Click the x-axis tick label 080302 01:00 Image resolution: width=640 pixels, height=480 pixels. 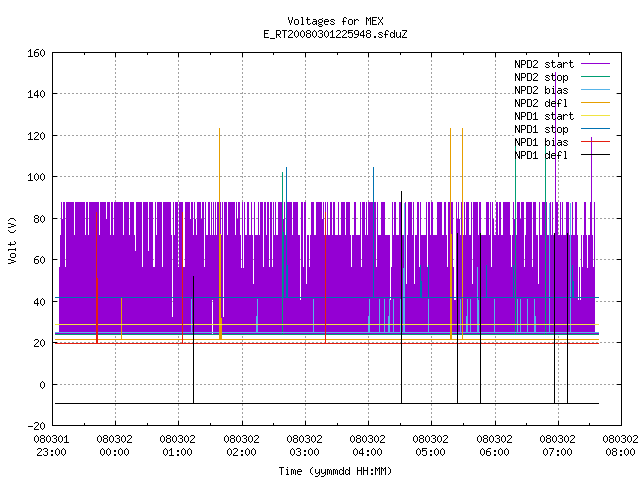coord(178,446)
